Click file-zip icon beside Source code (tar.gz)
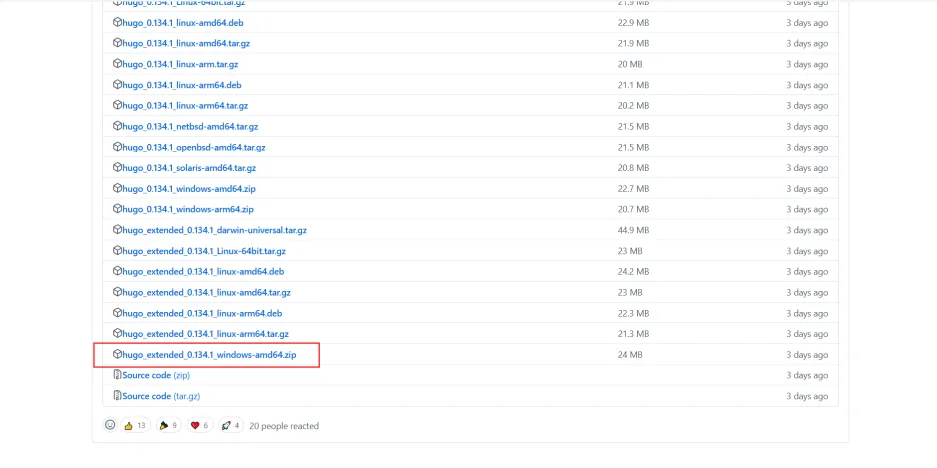937x468 pixels. pyautogui.click(x=117, y=396)
